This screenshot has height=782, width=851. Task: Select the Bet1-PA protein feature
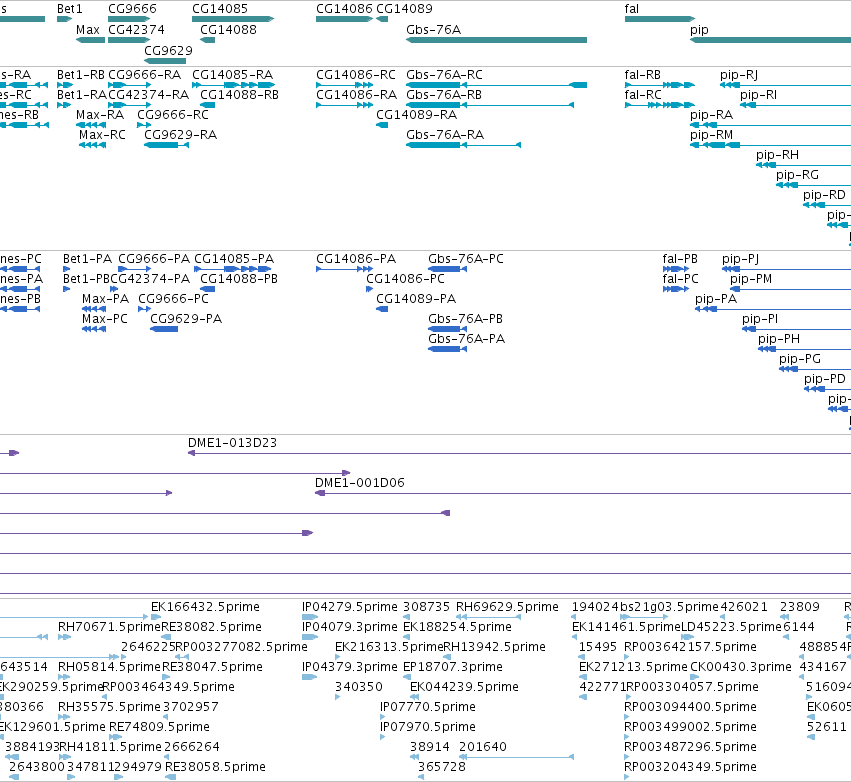(67, 269)
